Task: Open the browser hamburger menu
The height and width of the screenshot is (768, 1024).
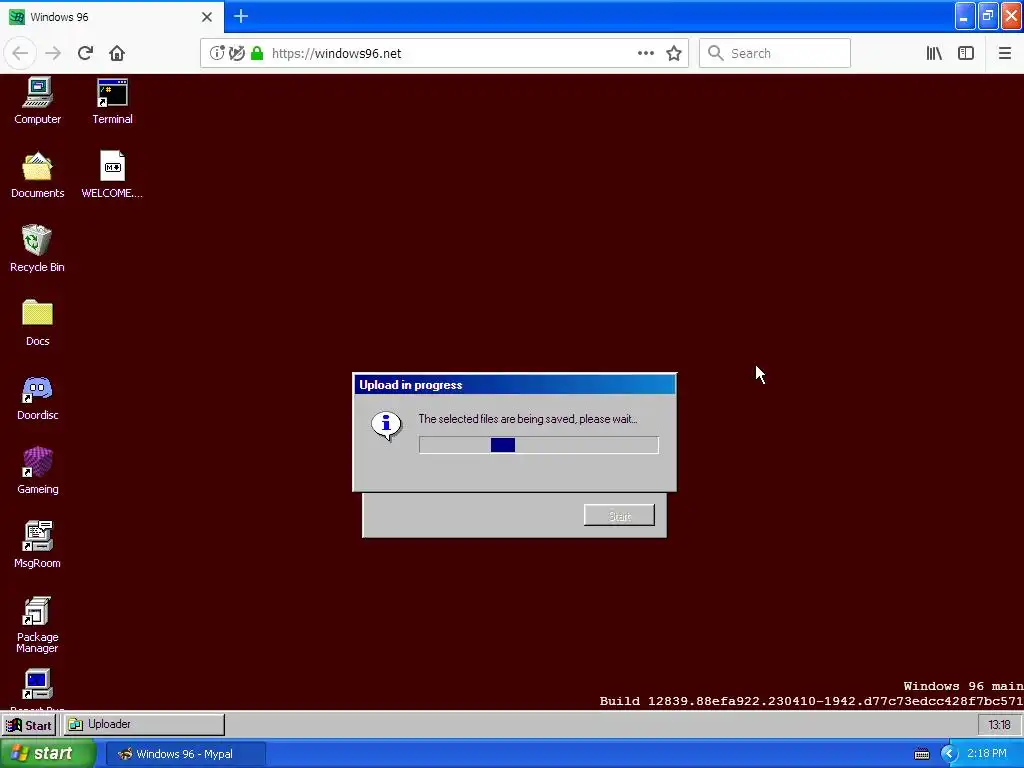Action: (x=1004, y=53)
